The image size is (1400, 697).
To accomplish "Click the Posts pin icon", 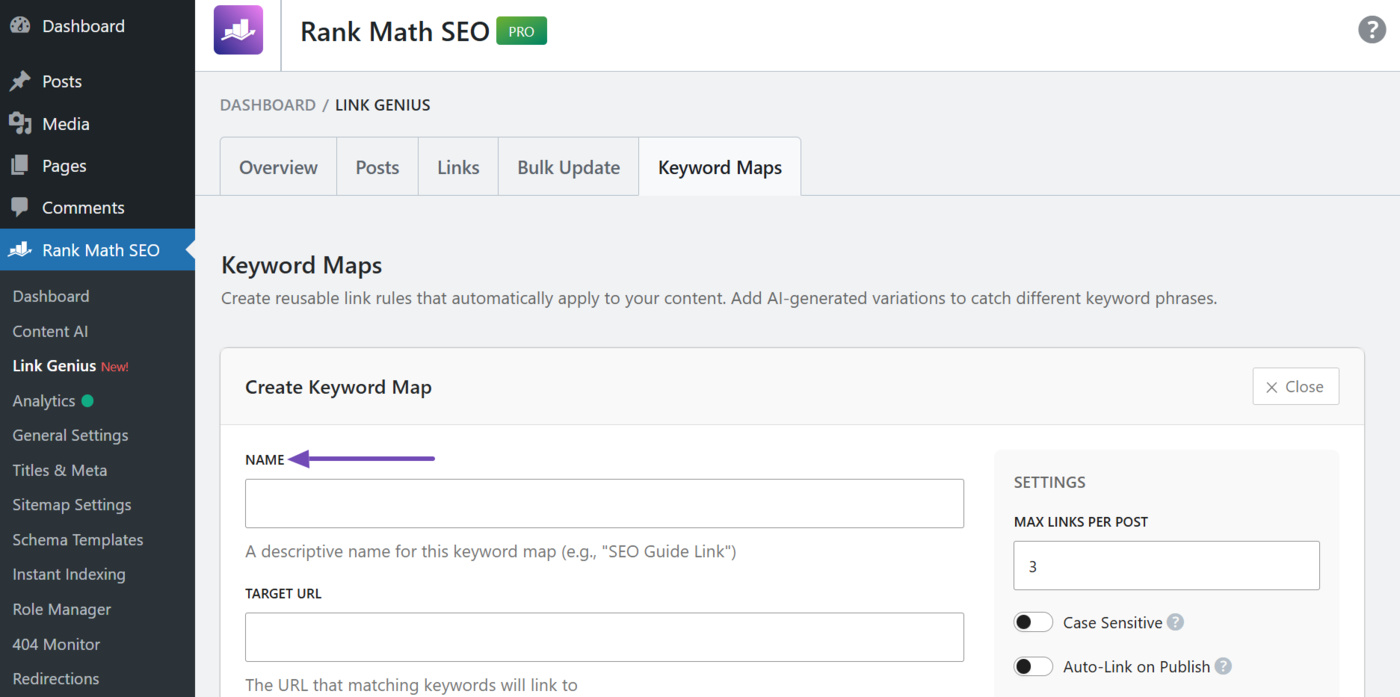I will (20, 82).
